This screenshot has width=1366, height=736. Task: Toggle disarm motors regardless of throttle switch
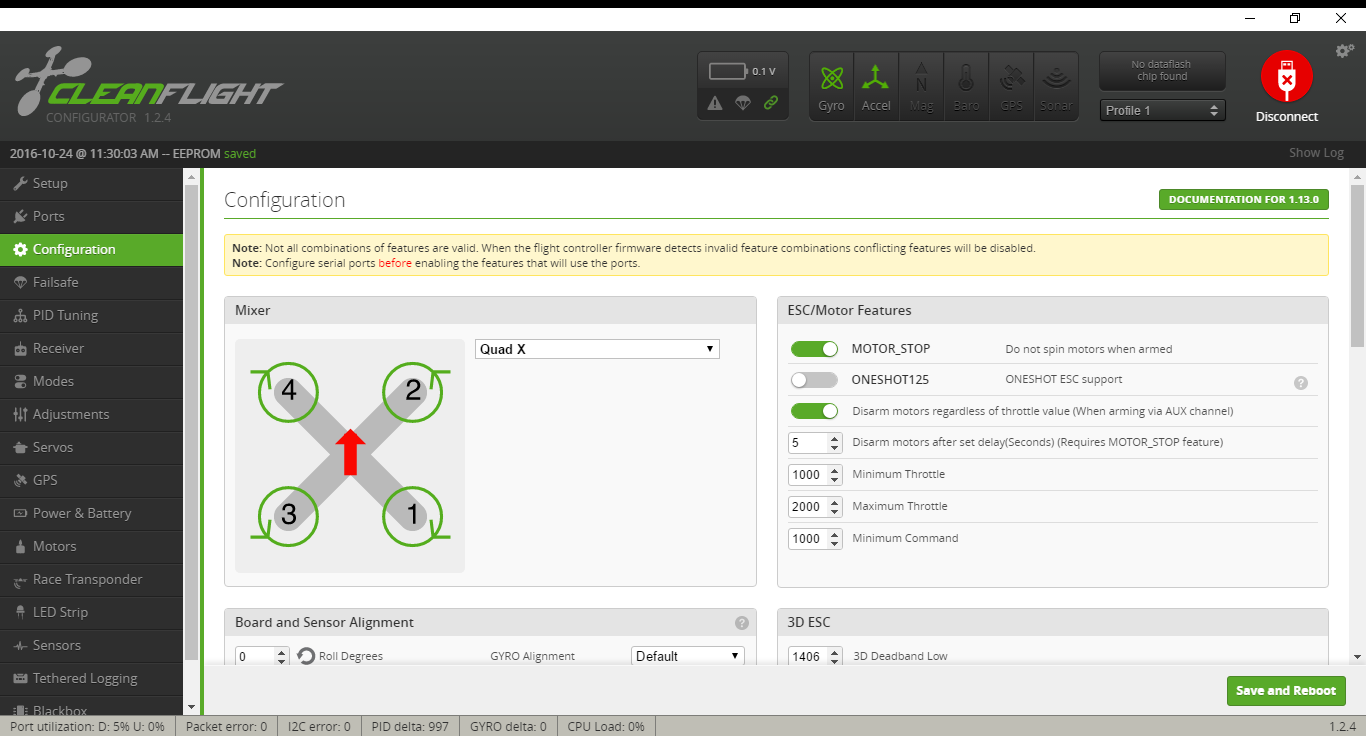[x=814, y=411]
